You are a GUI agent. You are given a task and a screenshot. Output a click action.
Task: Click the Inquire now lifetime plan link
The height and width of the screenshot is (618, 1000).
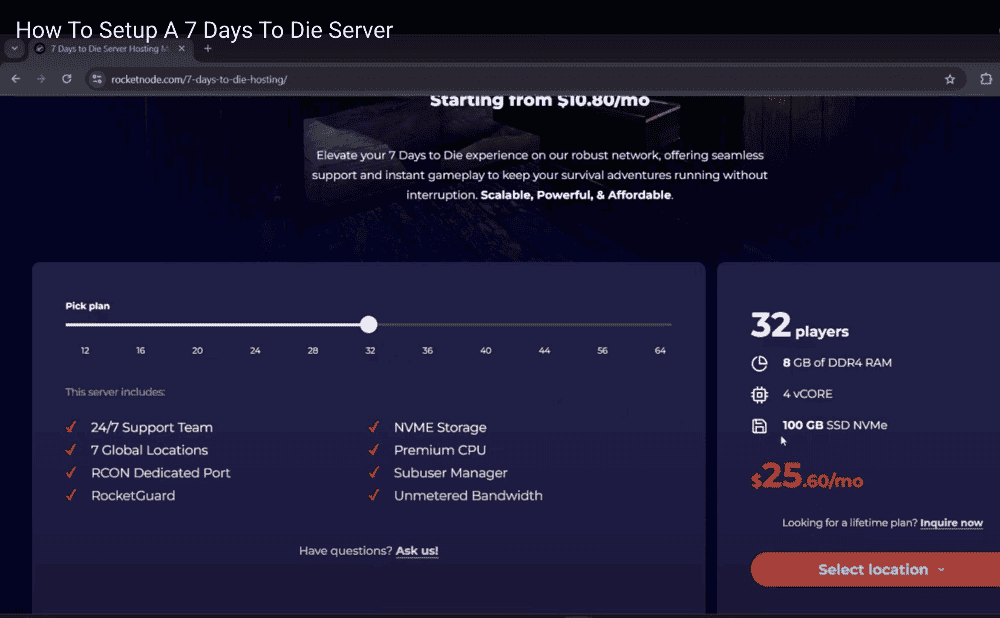(951, 523)
